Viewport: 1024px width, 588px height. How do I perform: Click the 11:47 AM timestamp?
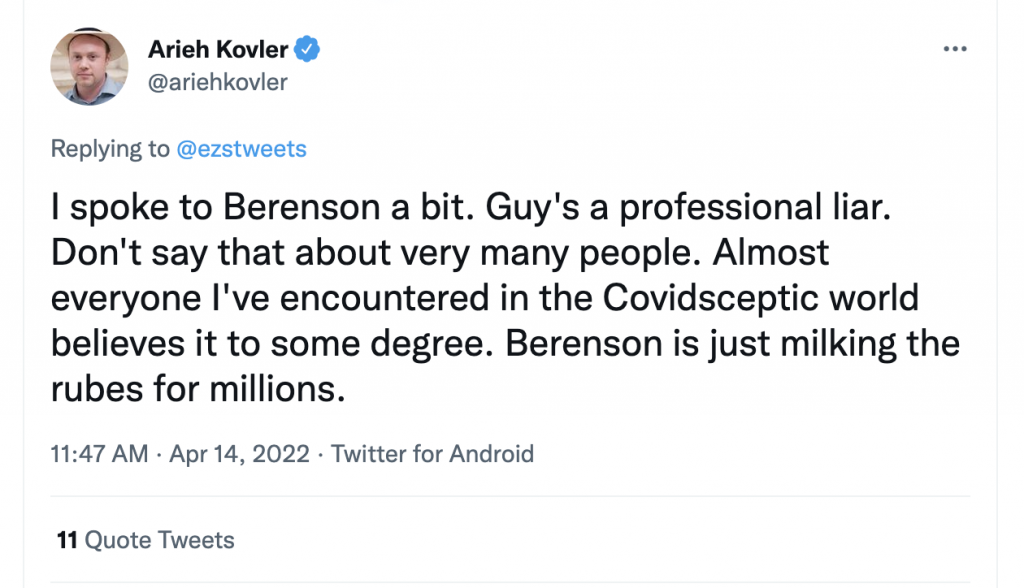[99, 453]
